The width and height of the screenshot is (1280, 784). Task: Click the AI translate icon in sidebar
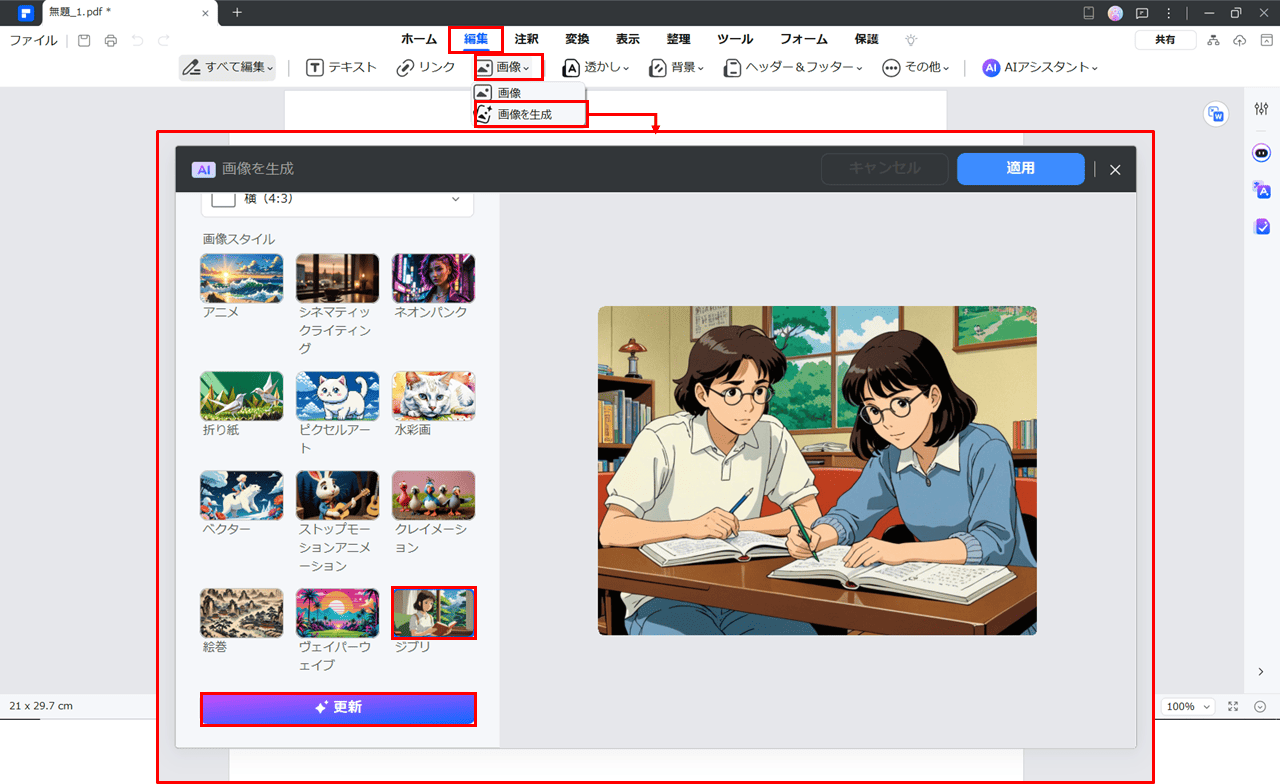(x=1261, y=190)
